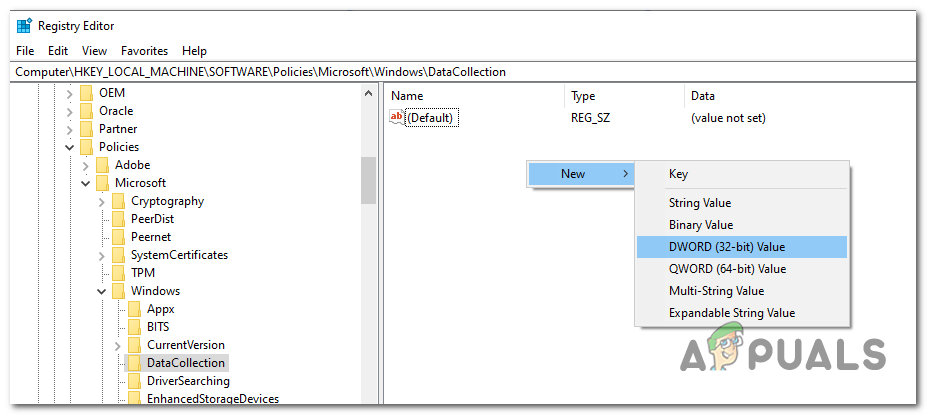Click the tree pane vertical scrollbar thumb
Image resolution: width=927 pixels, height=415 pixels.
[x=368, y=180]
